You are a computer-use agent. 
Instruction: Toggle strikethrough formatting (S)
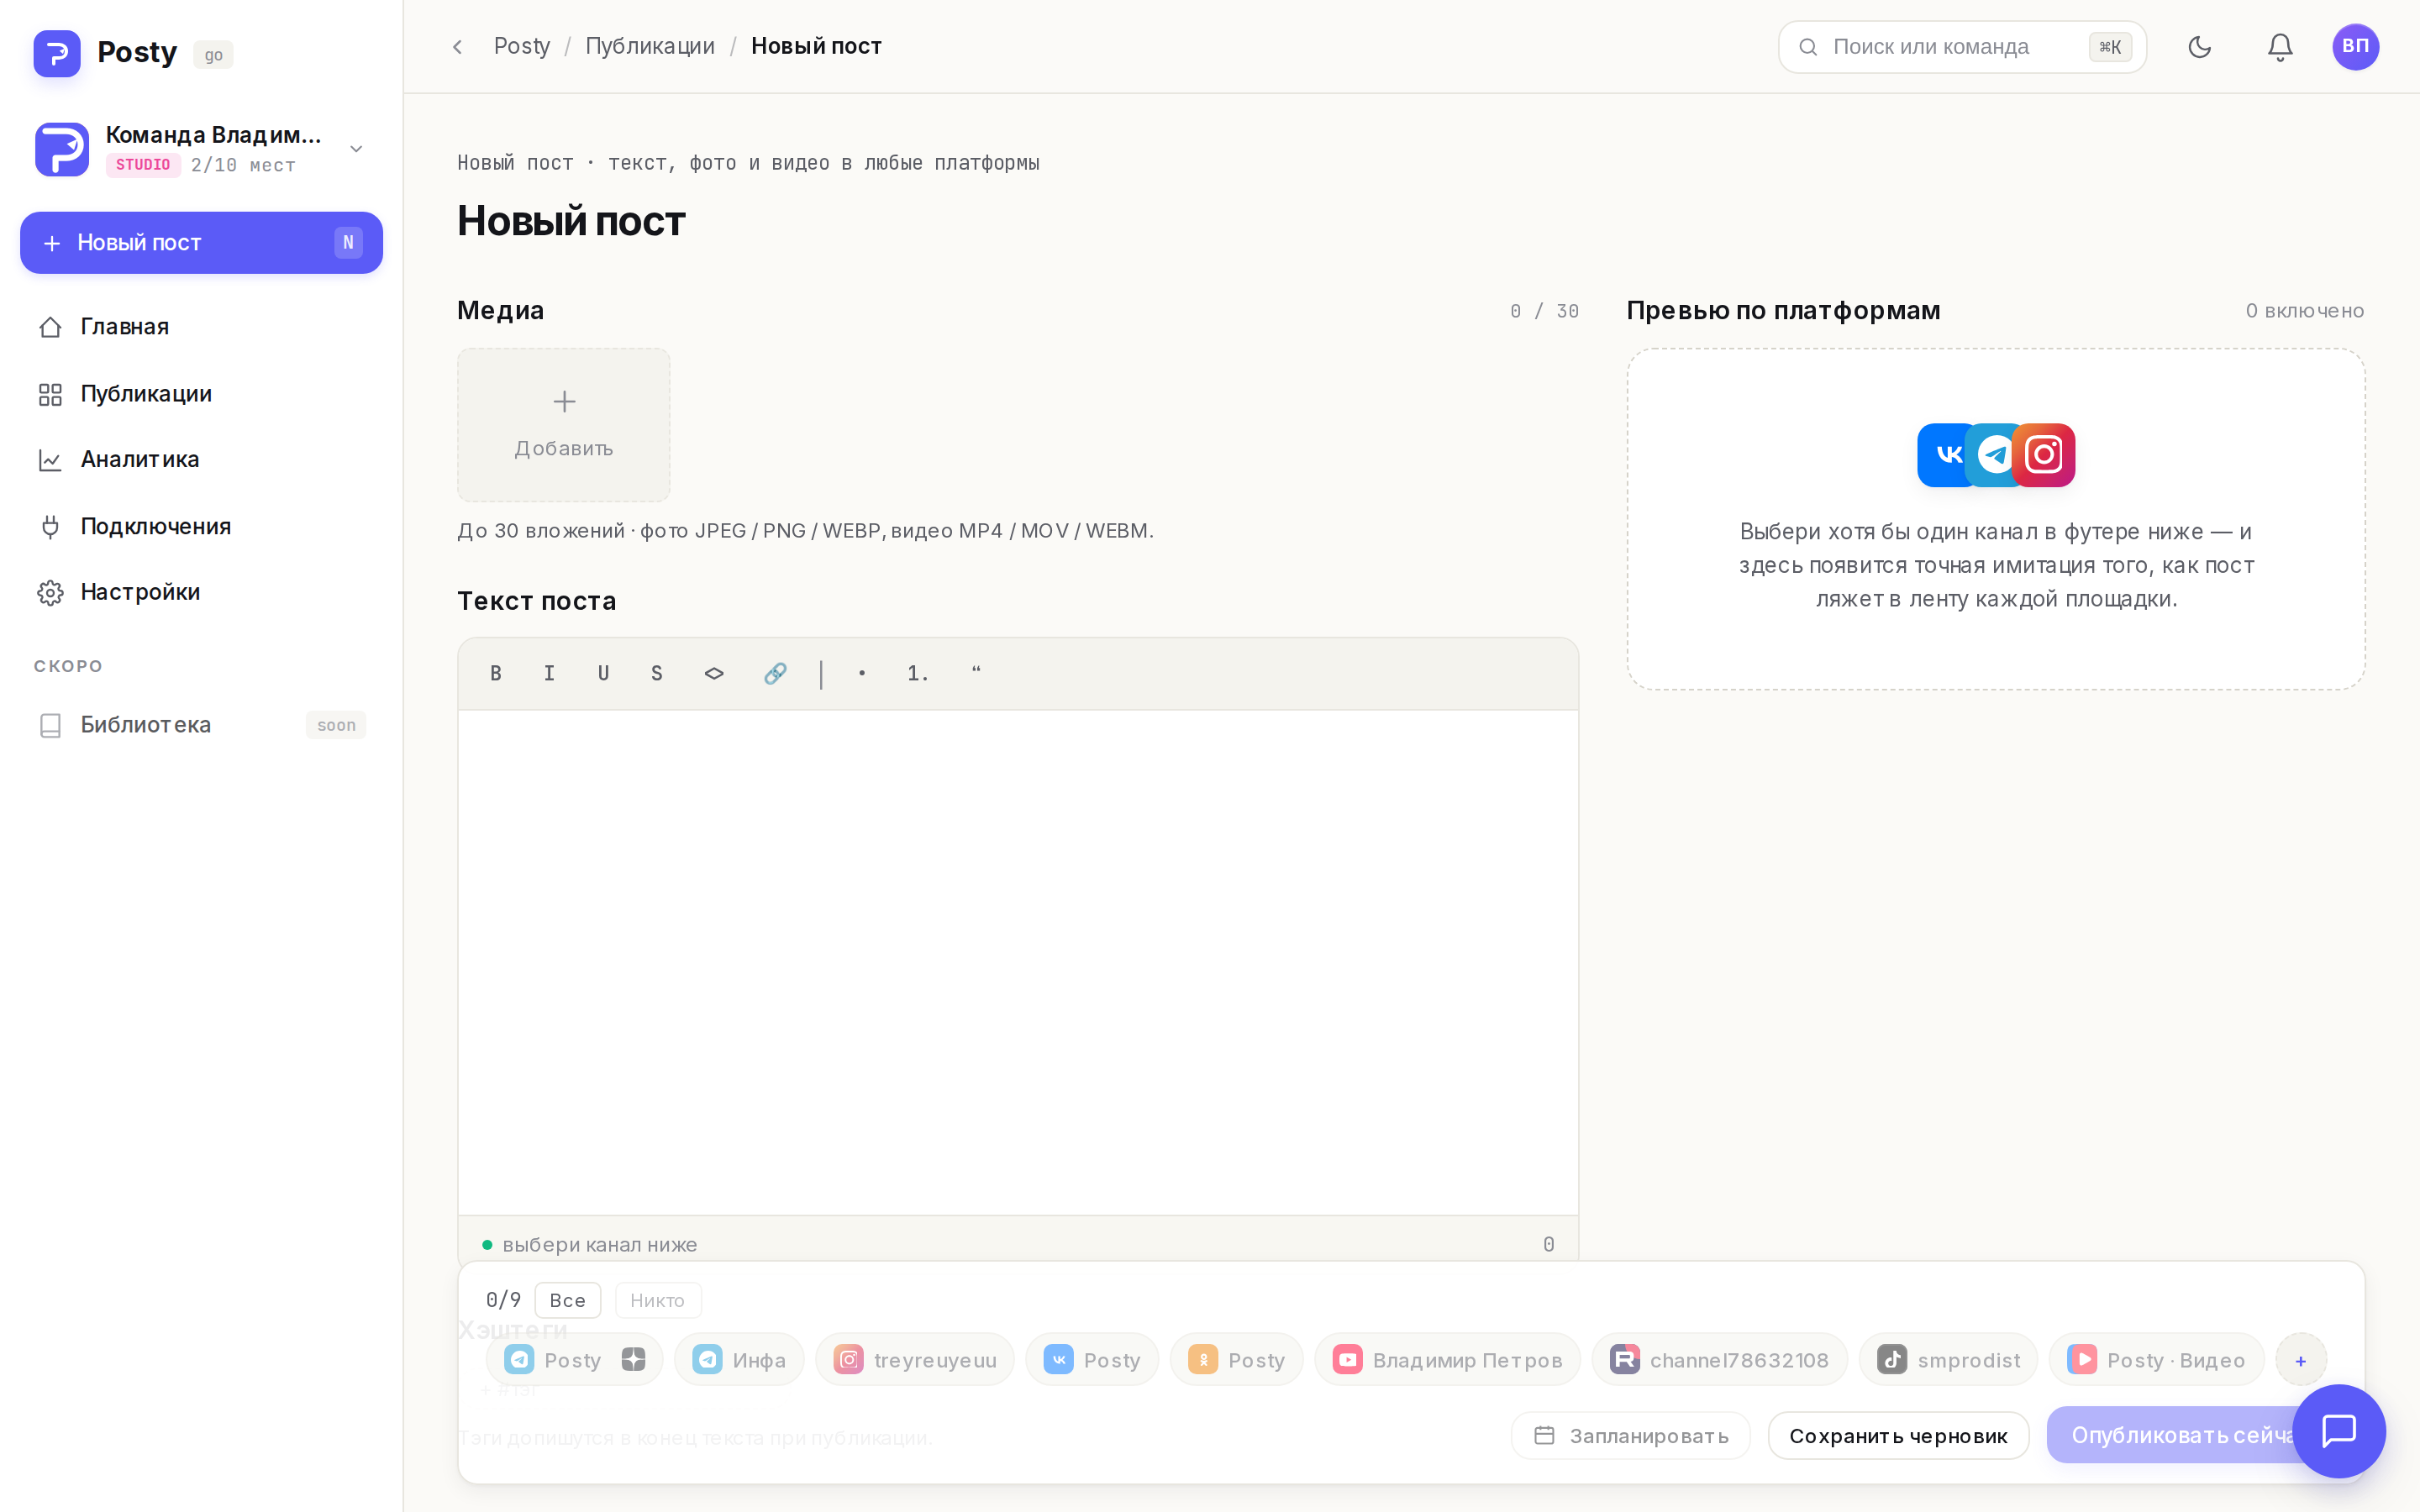657,673
